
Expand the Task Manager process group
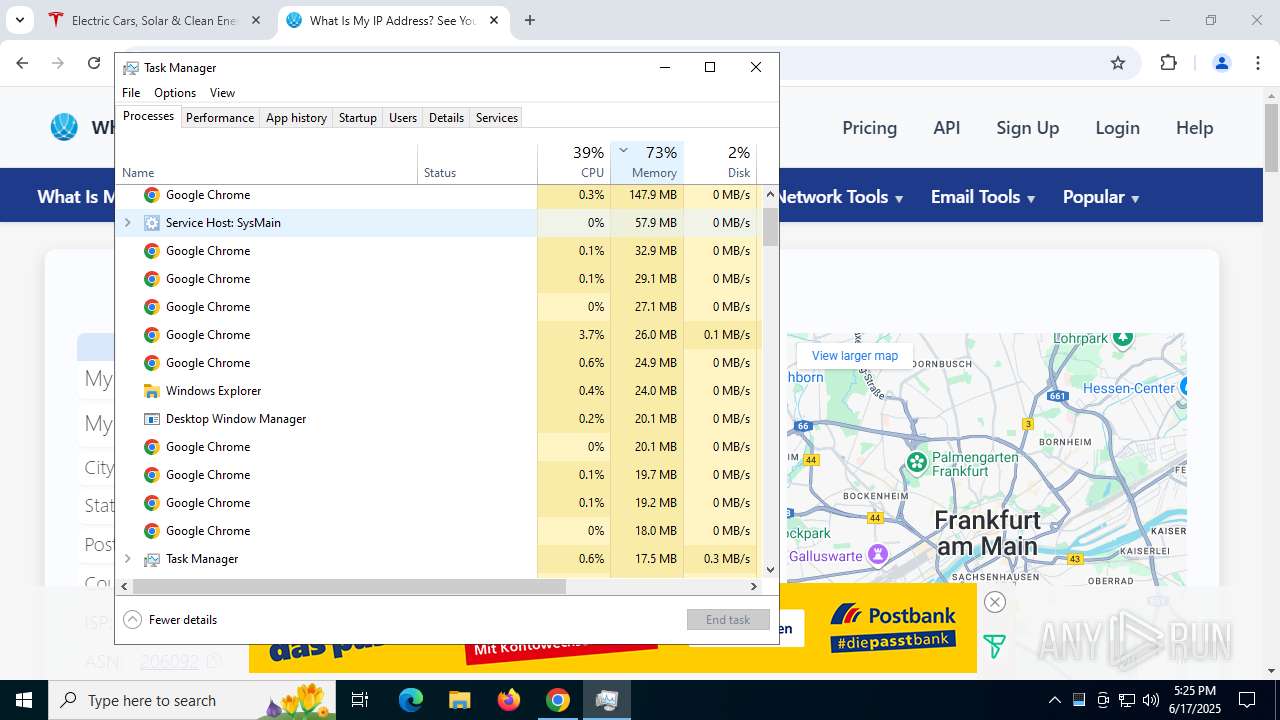point(127,559)
